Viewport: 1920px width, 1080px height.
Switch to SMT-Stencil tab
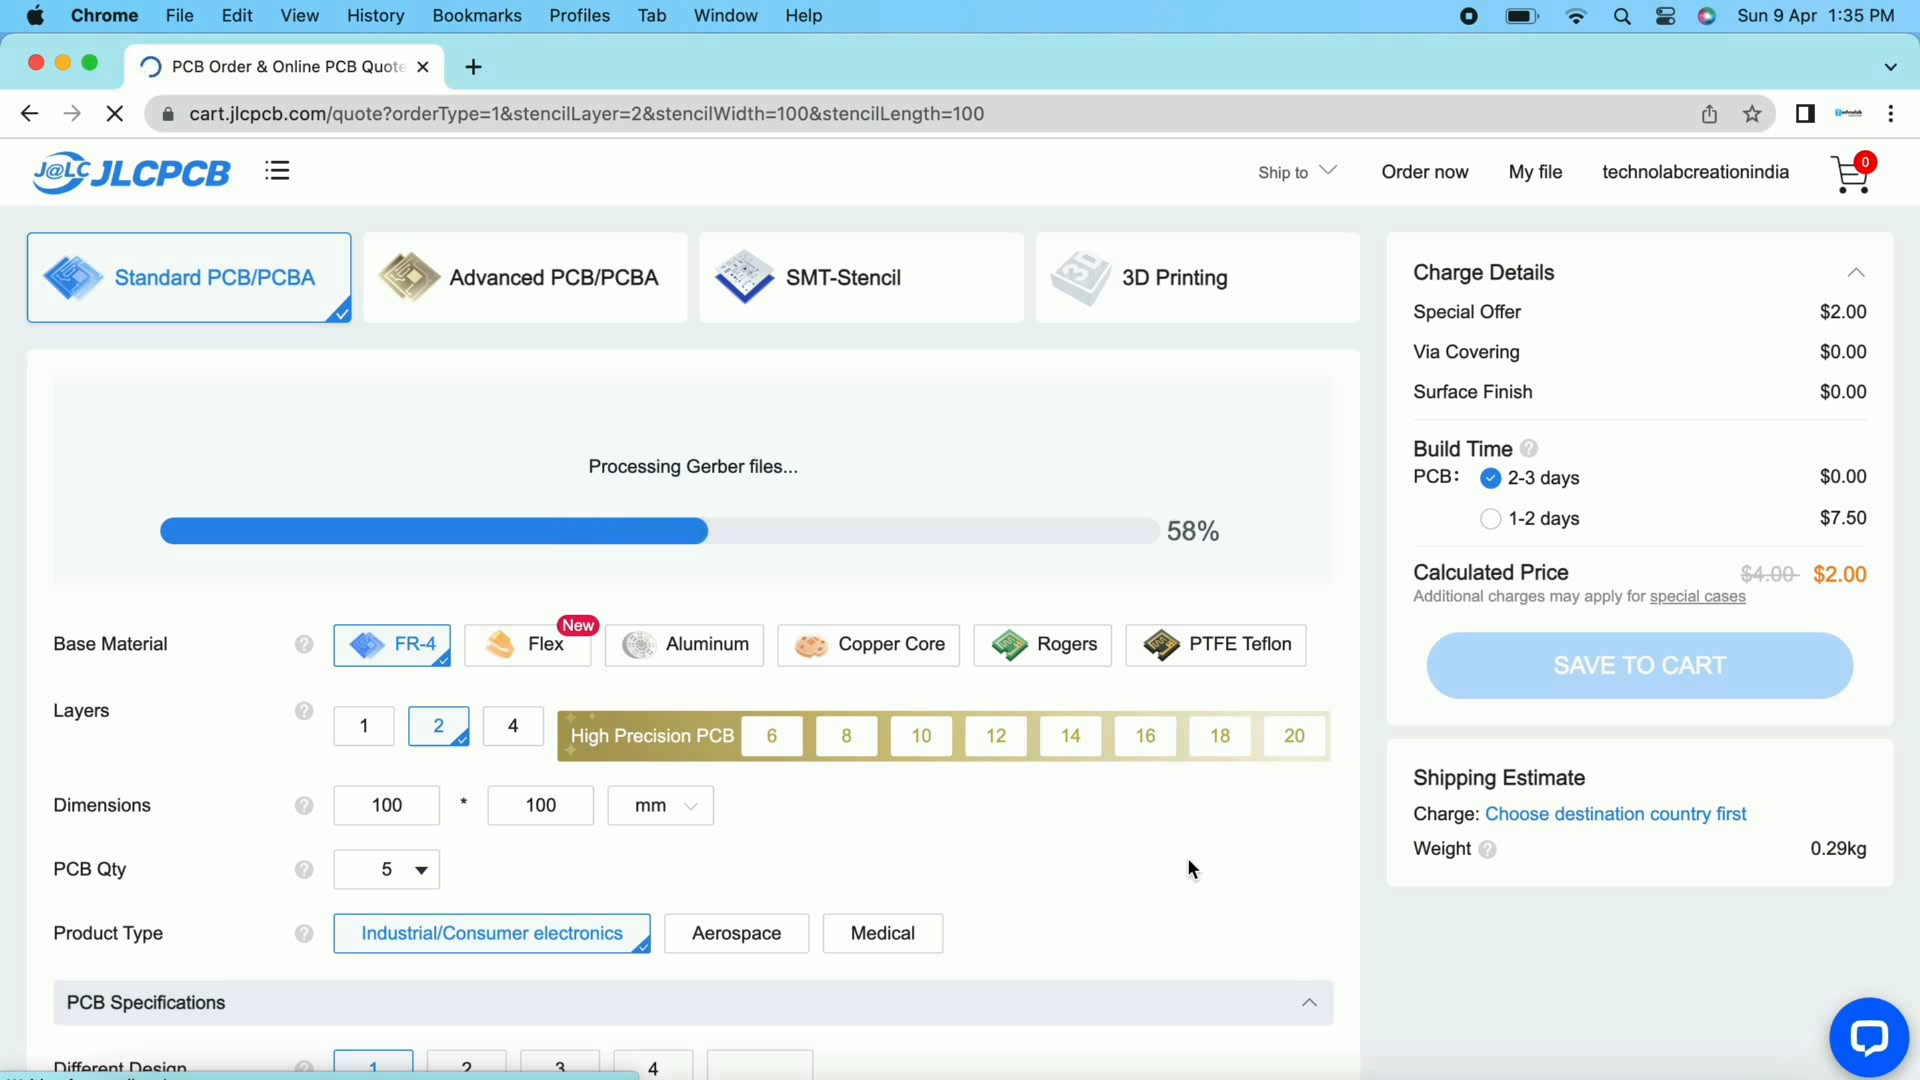[x=861, y=278]
